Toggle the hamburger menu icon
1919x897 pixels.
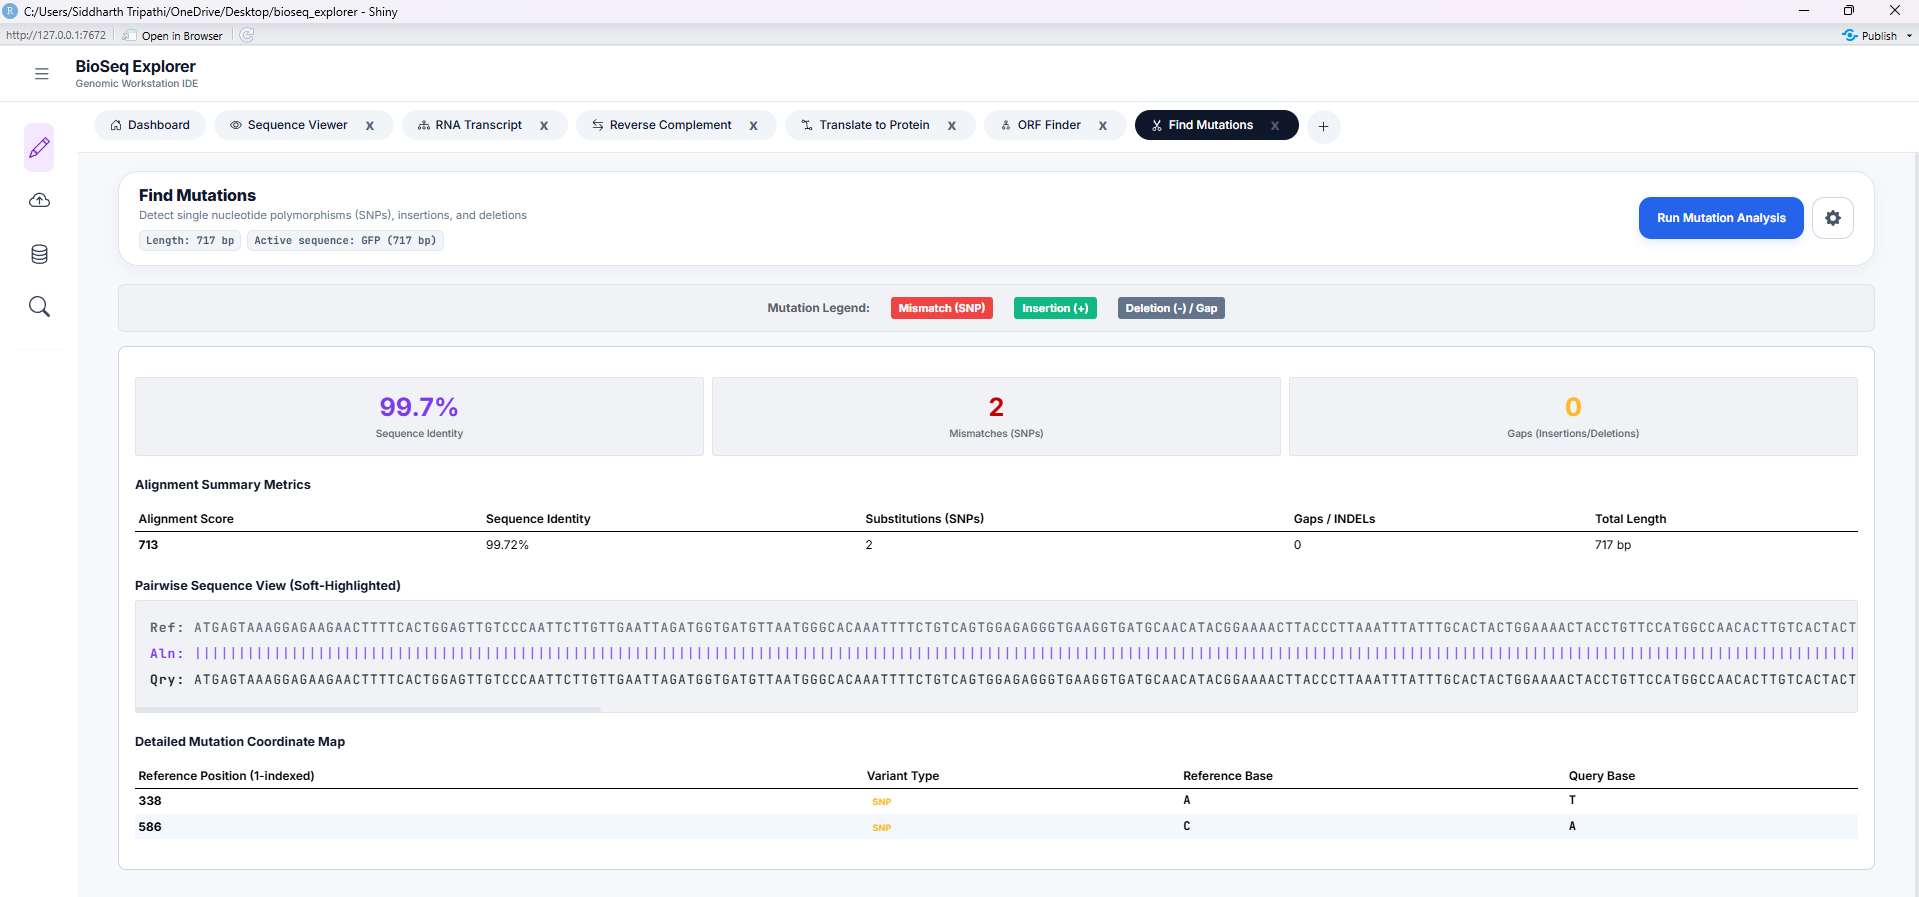41,74
